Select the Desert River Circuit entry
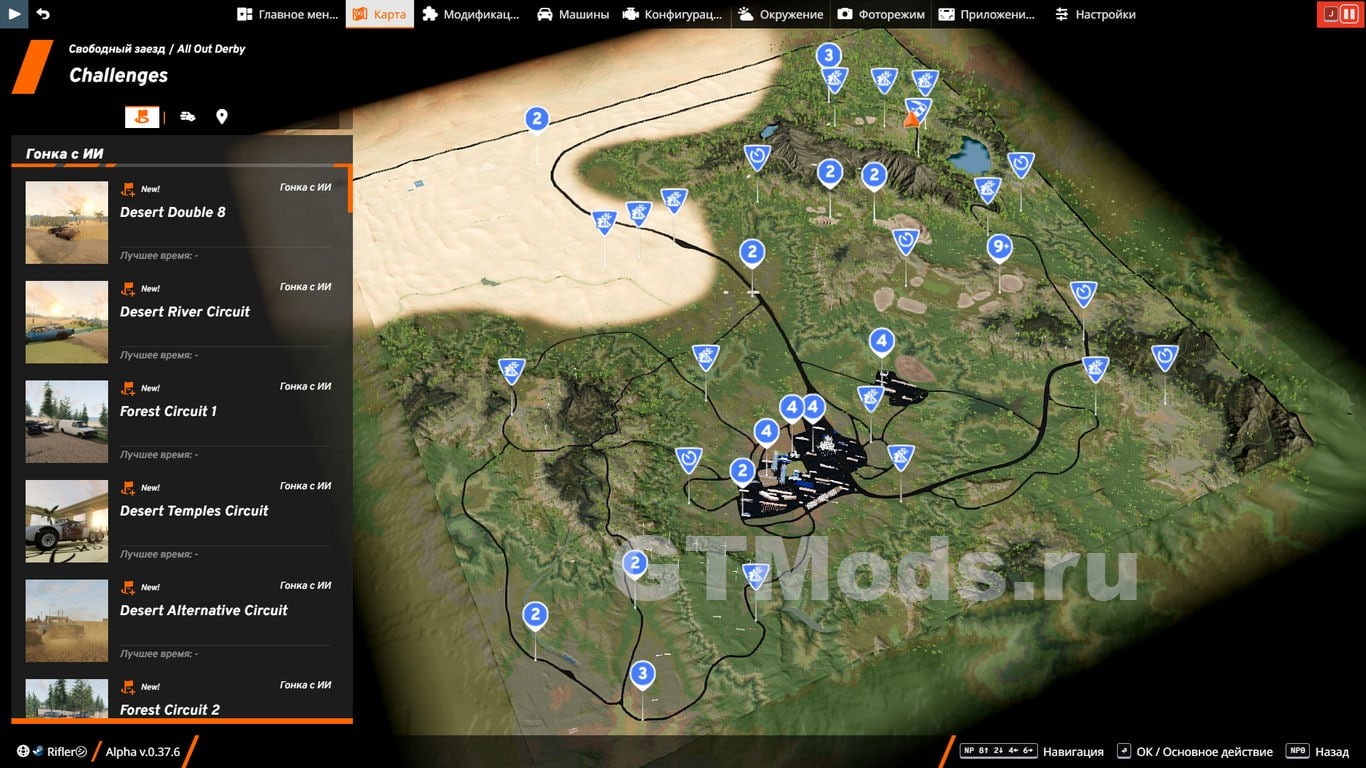 [x=185, y=312]
